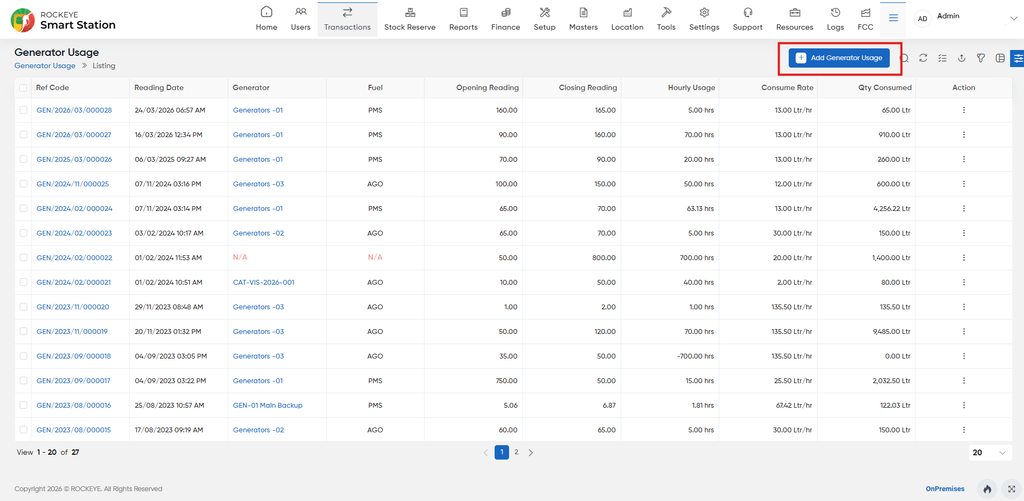Viewport: 1024px width, 501px height.
Task: Open the page size 20 dropdown
Action: coord(990,453)
